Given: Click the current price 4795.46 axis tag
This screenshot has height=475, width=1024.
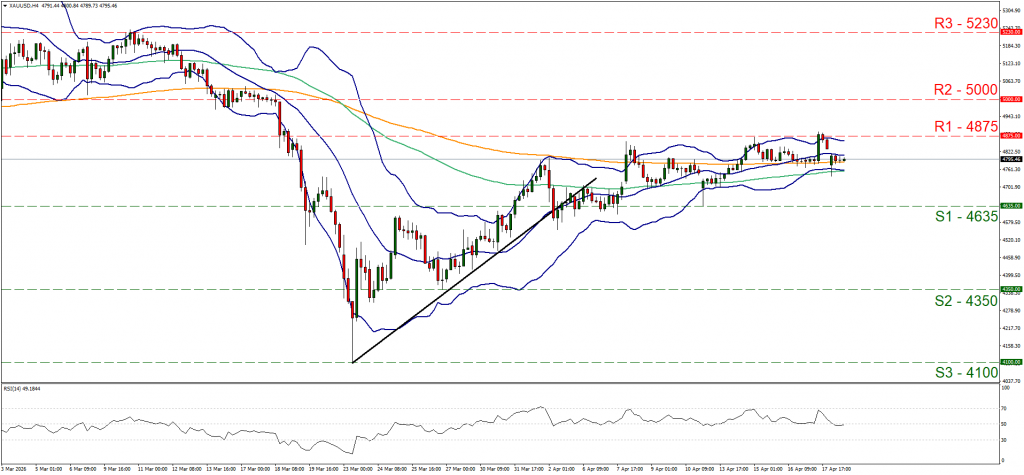Looking at the screenshot, I should (x=1010, y=159).
